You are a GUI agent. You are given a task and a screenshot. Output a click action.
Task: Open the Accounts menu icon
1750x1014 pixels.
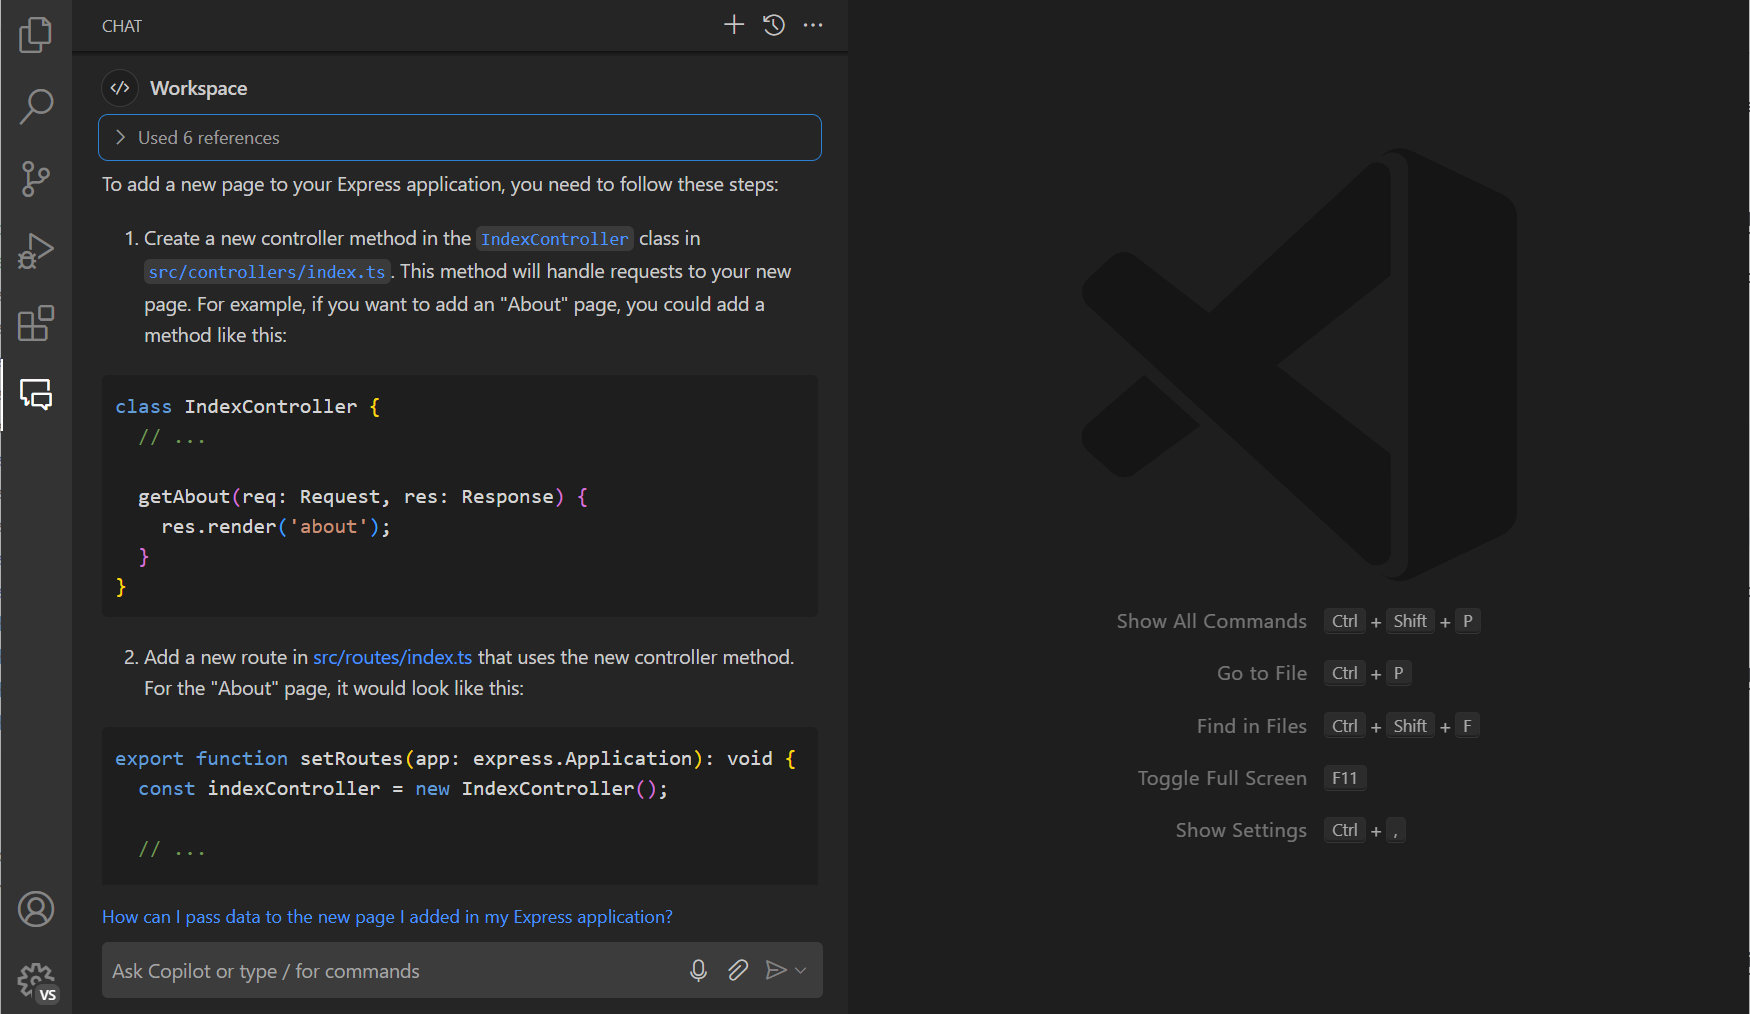coord(36,909)
